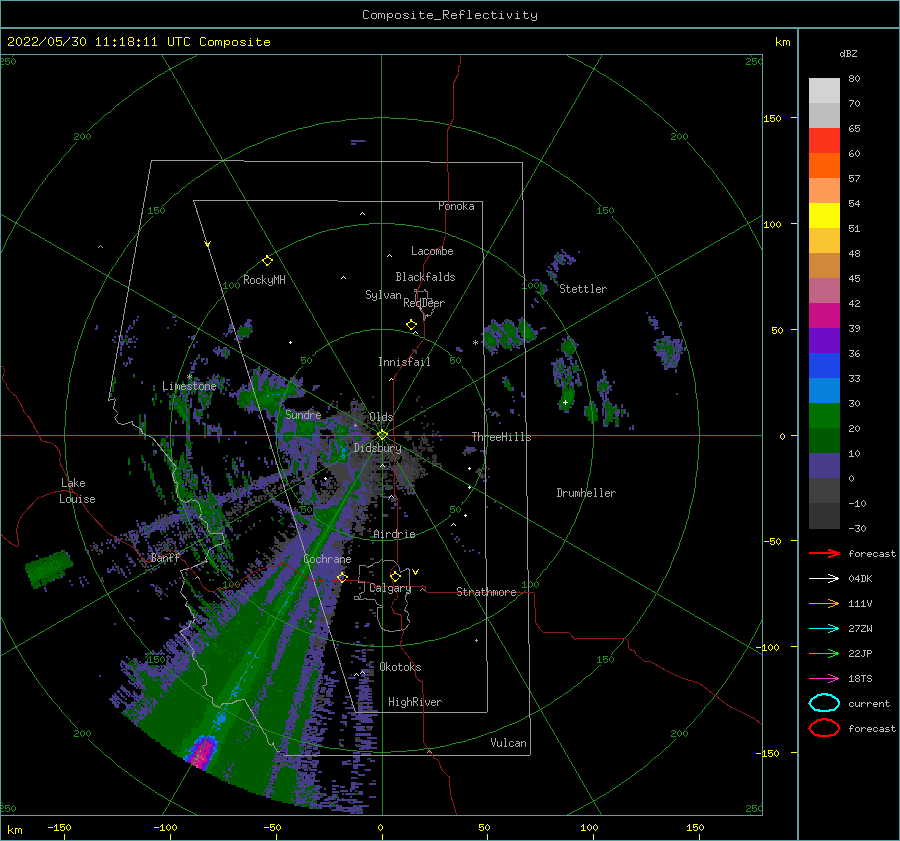The width and height of the screenshot is (900, 841).
Task: Click the Banff label on map
Action: tap(165, 557)
